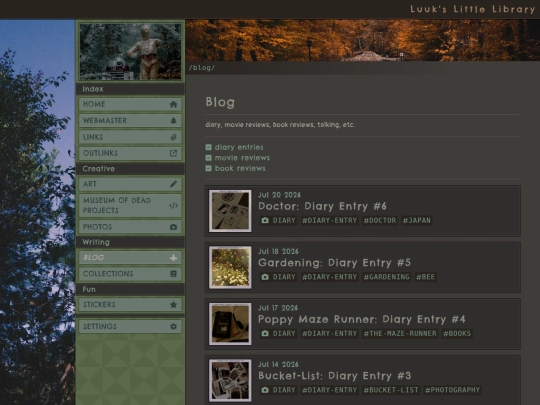Click the #BEE tag

426,277
